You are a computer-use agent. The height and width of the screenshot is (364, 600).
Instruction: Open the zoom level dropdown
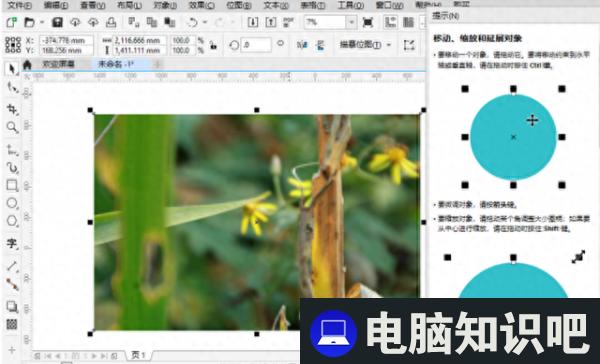tap(351, 22)
